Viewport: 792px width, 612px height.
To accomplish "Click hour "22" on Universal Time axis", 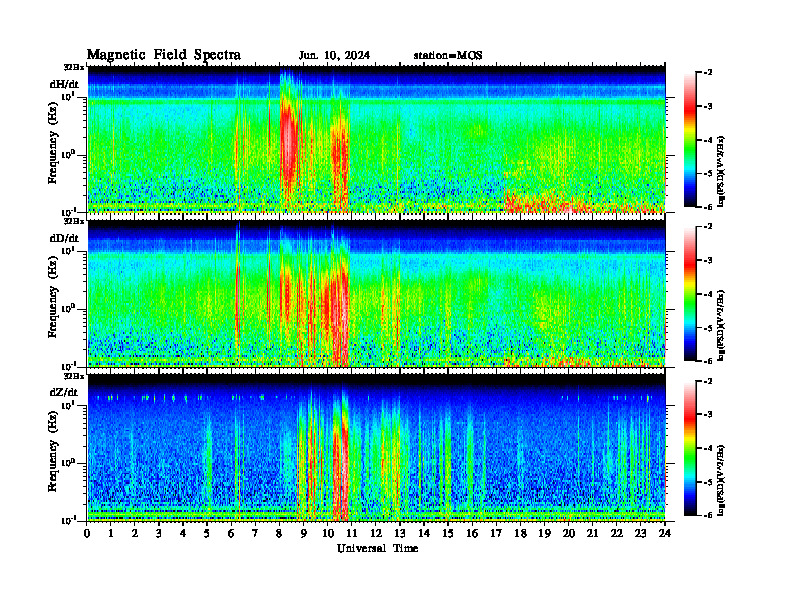I will click(x=617, y=534).
